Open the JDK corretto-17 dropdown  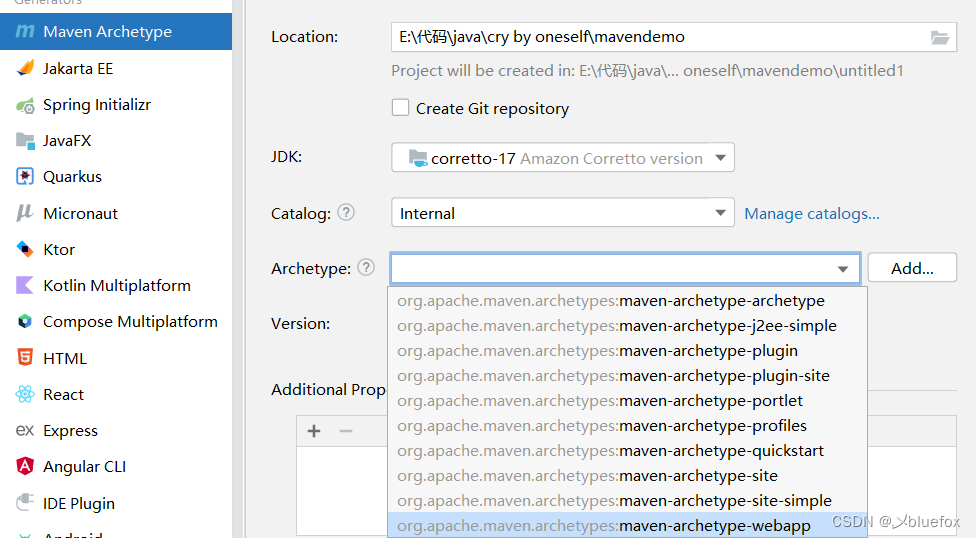point(563,158)
